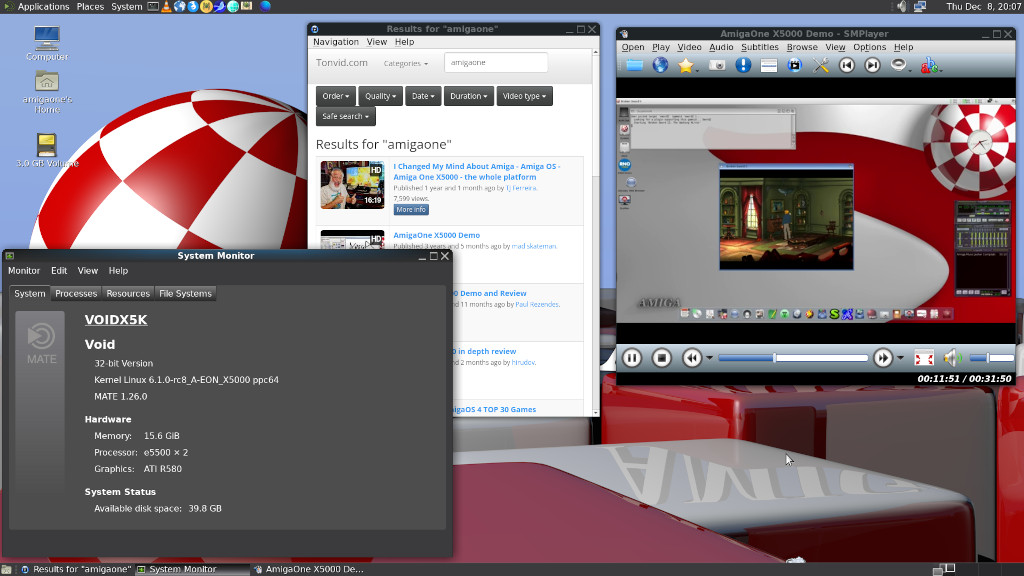
Task: Jump to the previous track in SMPlayer toolbar
Action: click(846, 65)
